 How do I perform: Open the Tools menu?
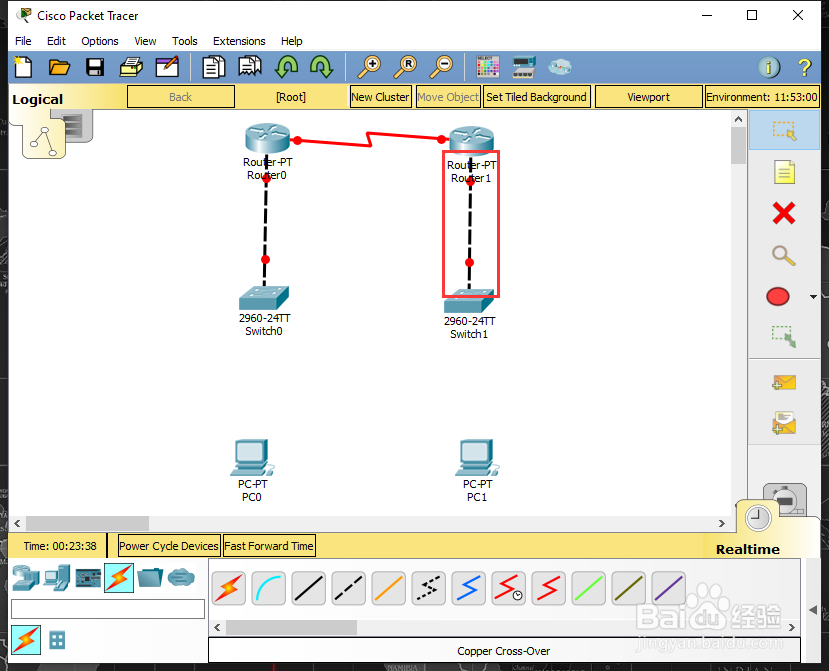click(x=185, y=41)
